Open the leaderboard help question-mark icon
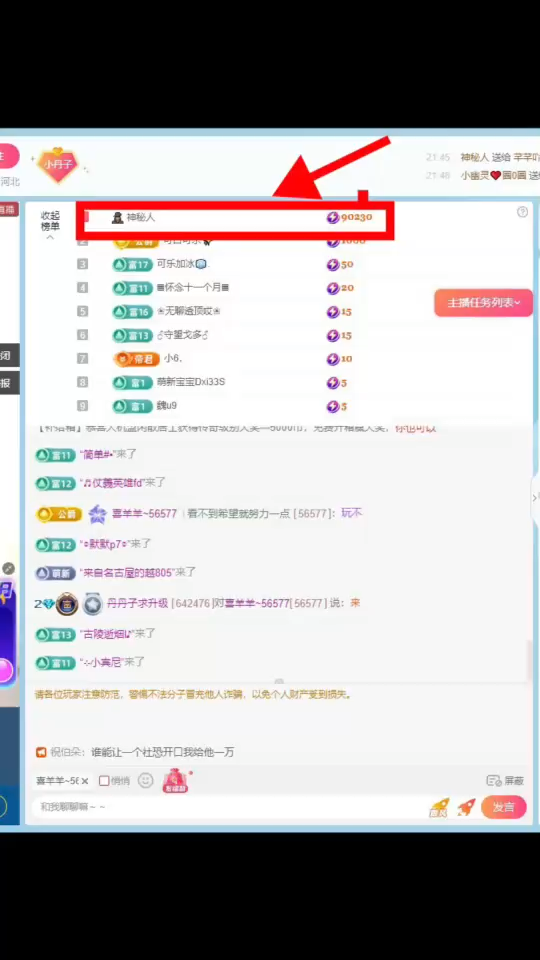 (522, 212)
